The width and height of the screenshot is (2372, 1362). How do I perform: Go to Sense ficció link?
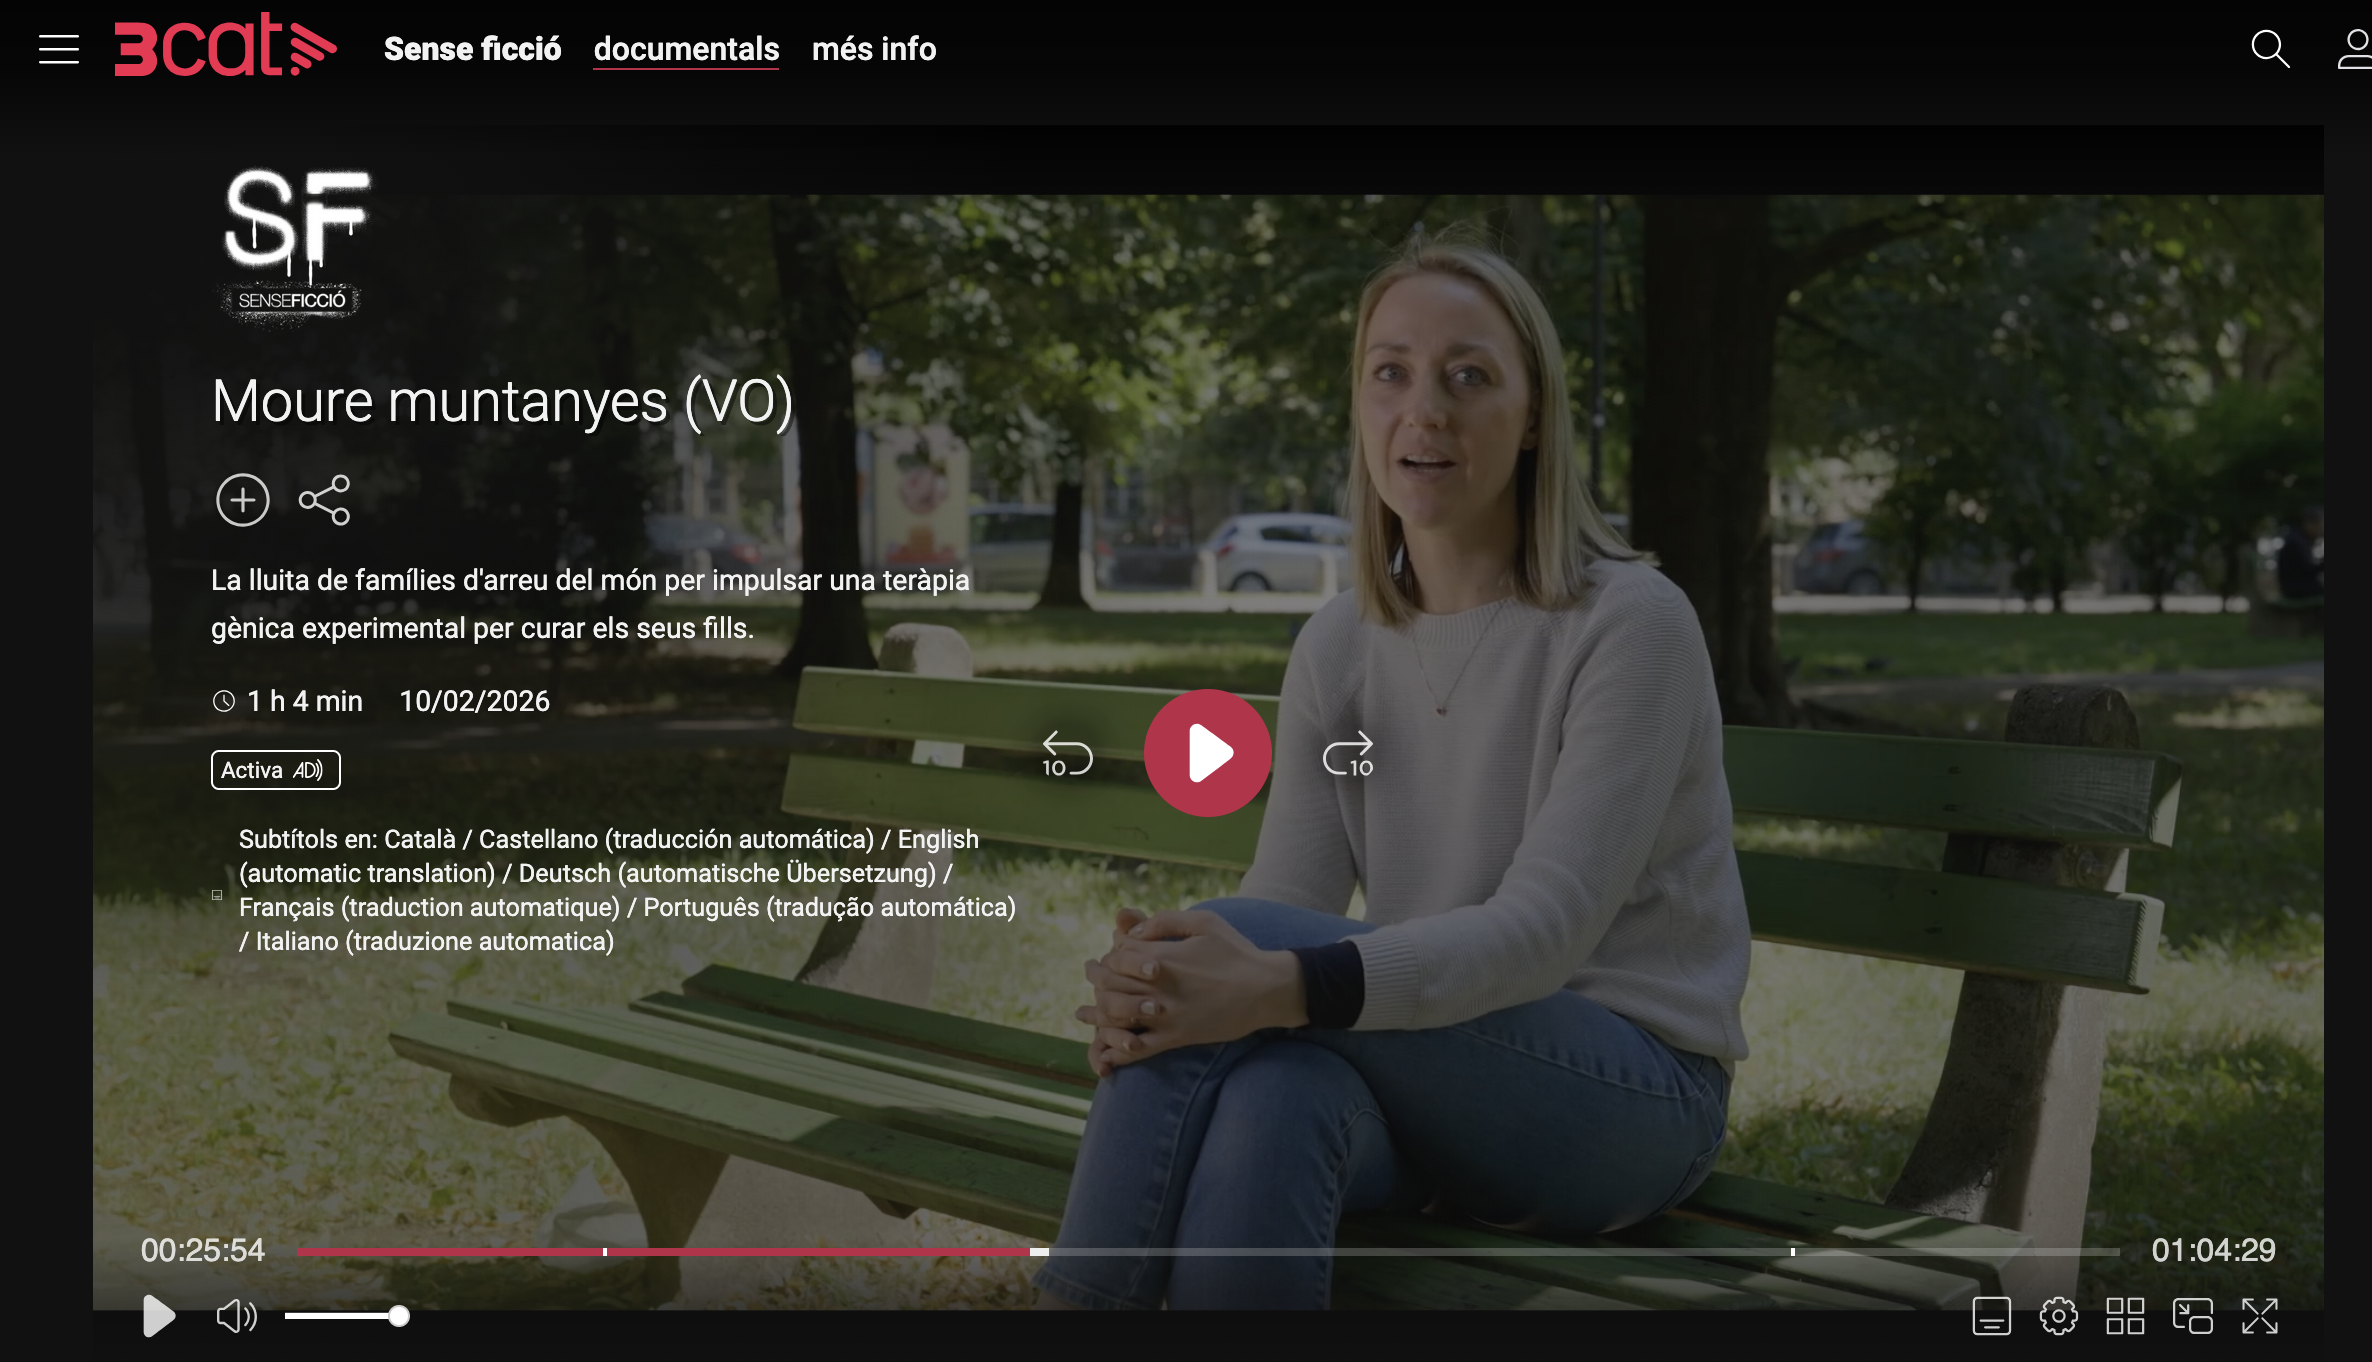[x=472, y=49]
